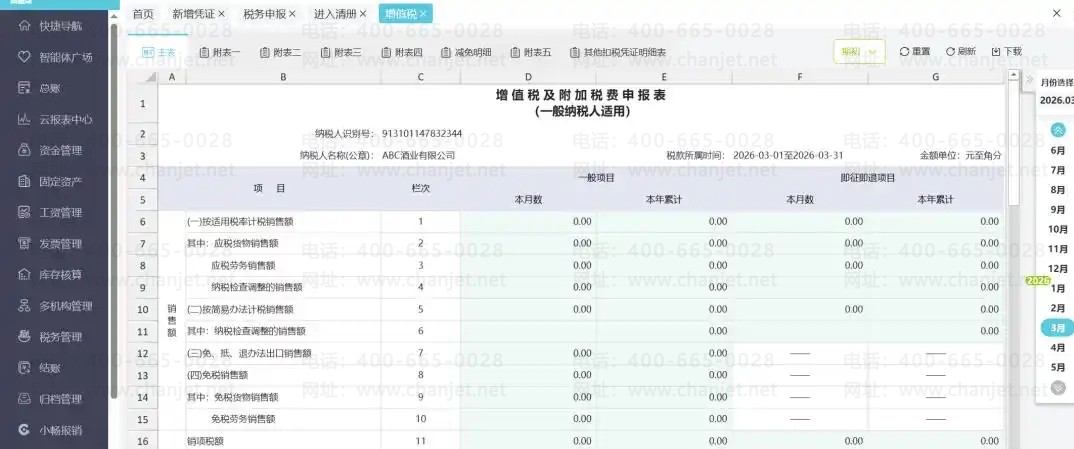1074x449 pixels.
Task: Select the 附表五 sheet tab
Action: [532, 52]
